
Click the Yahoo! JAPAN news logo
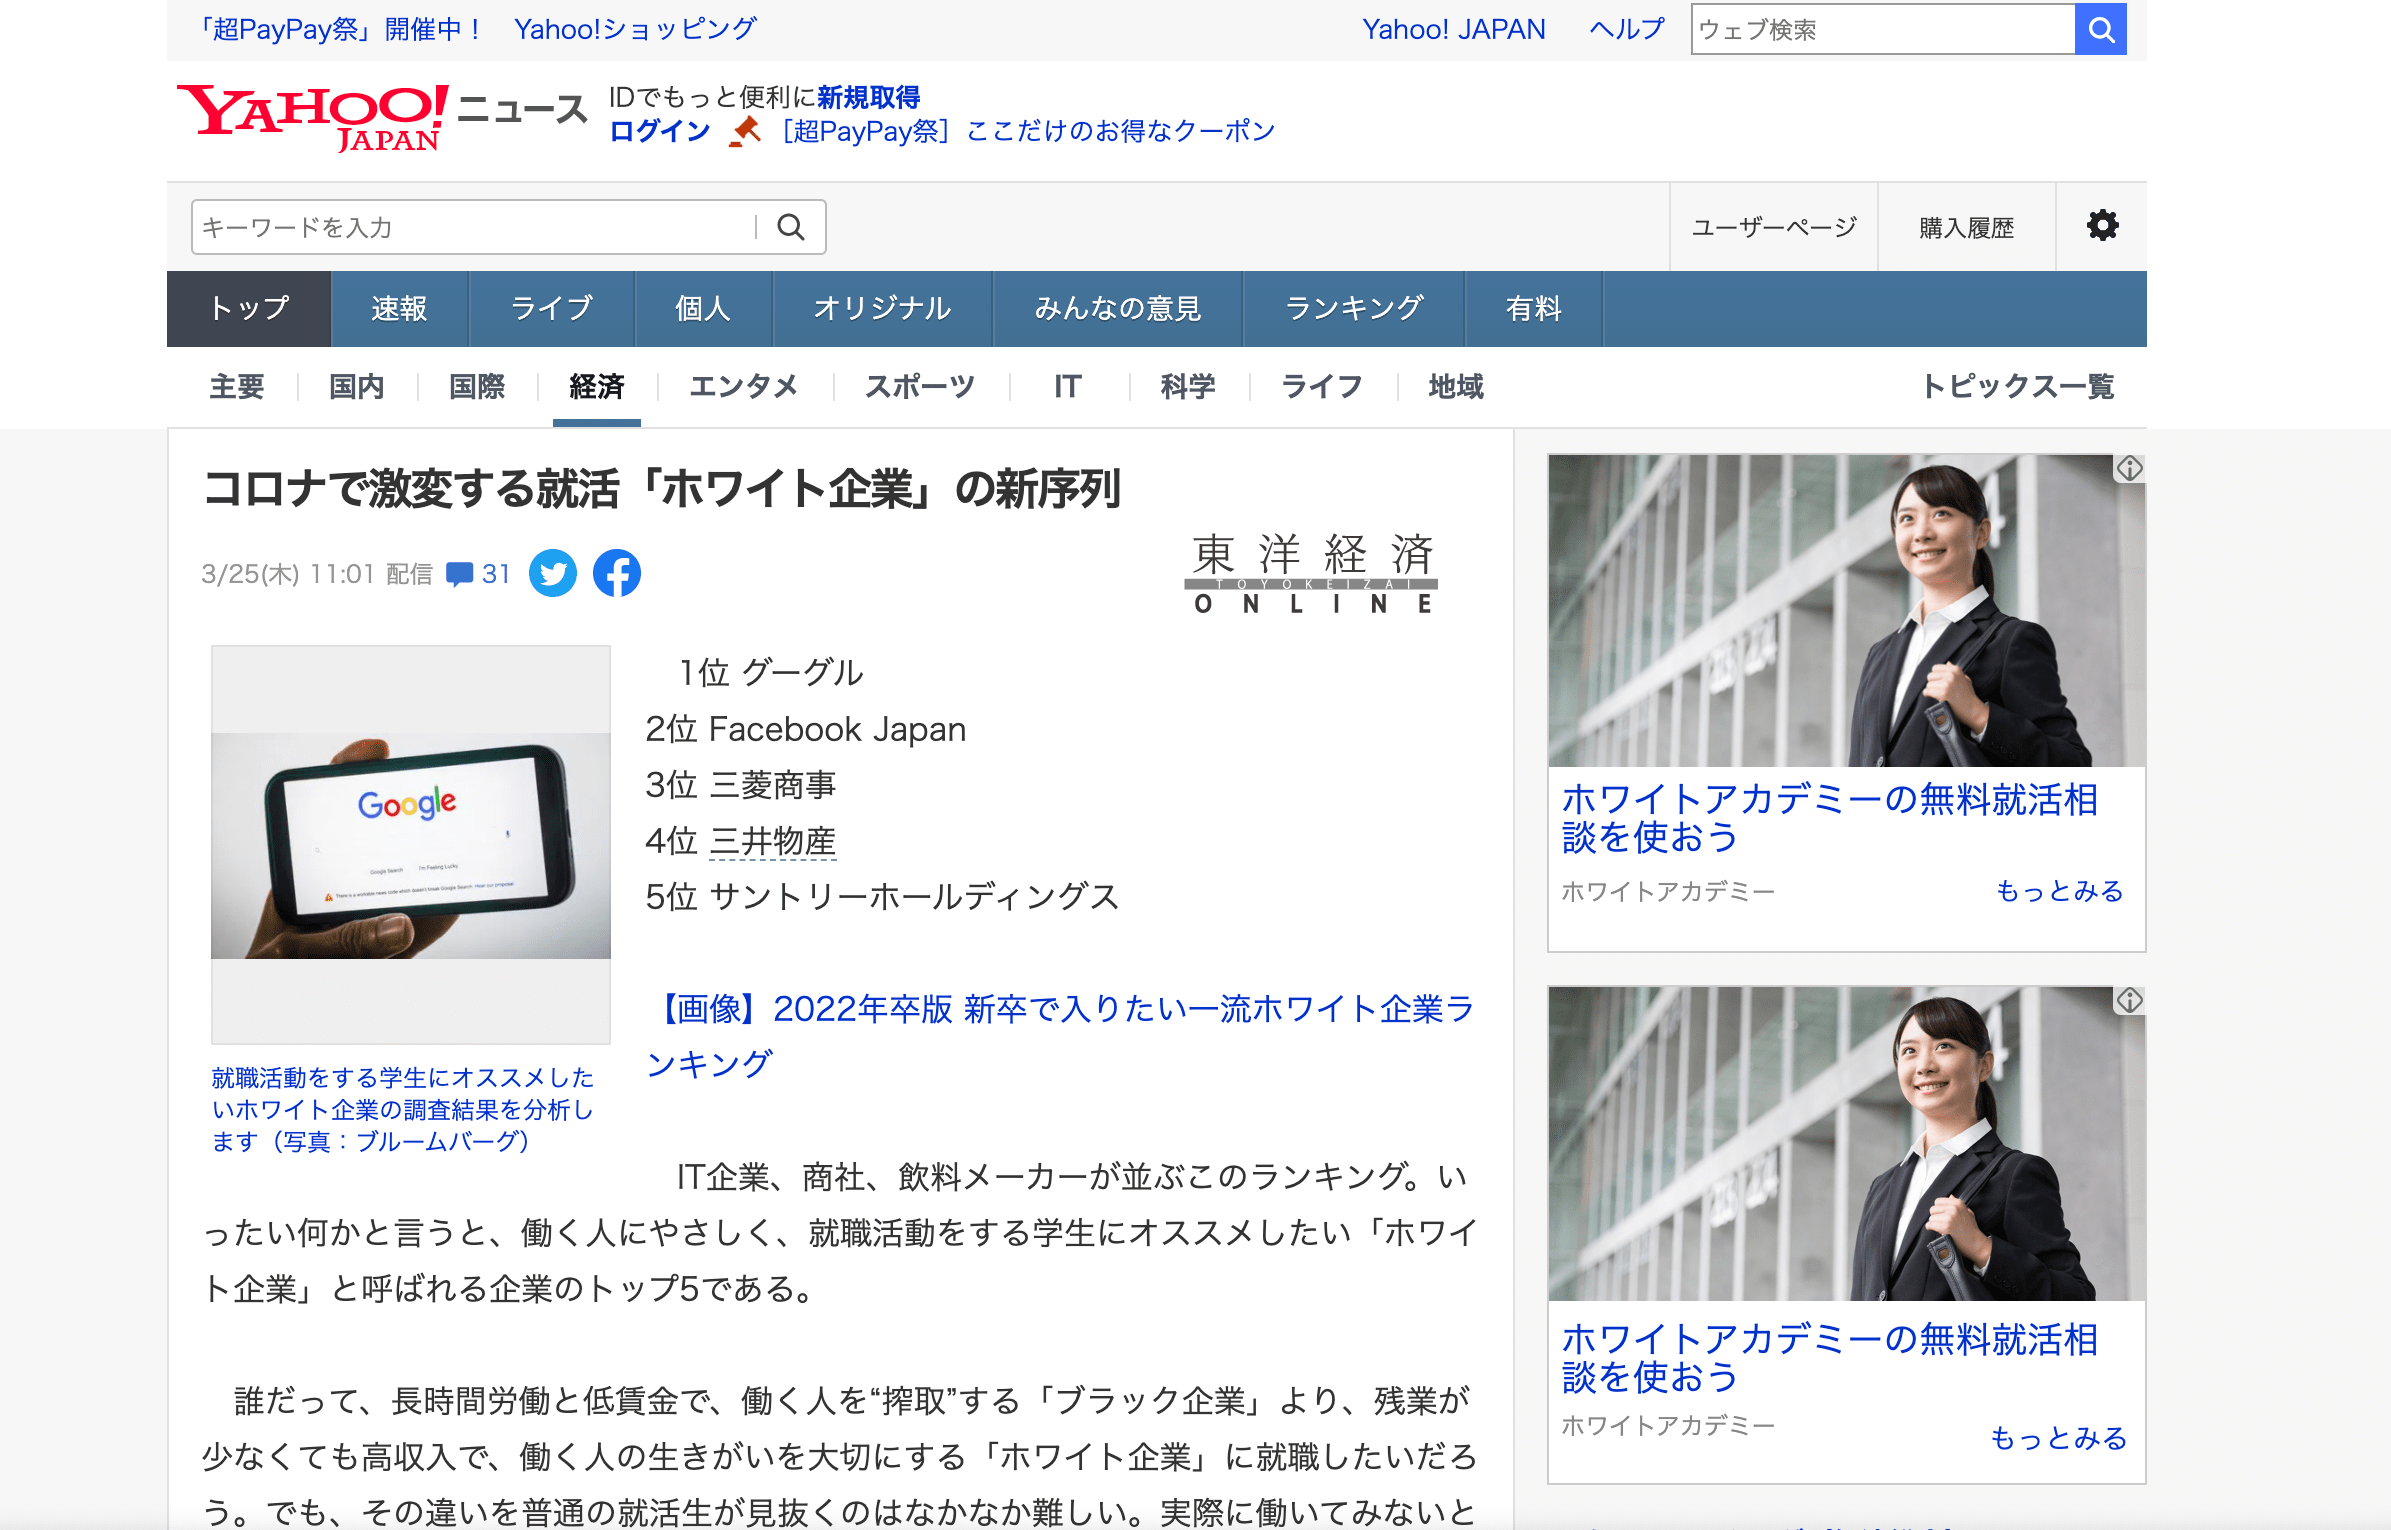click(x=382, y=118)
